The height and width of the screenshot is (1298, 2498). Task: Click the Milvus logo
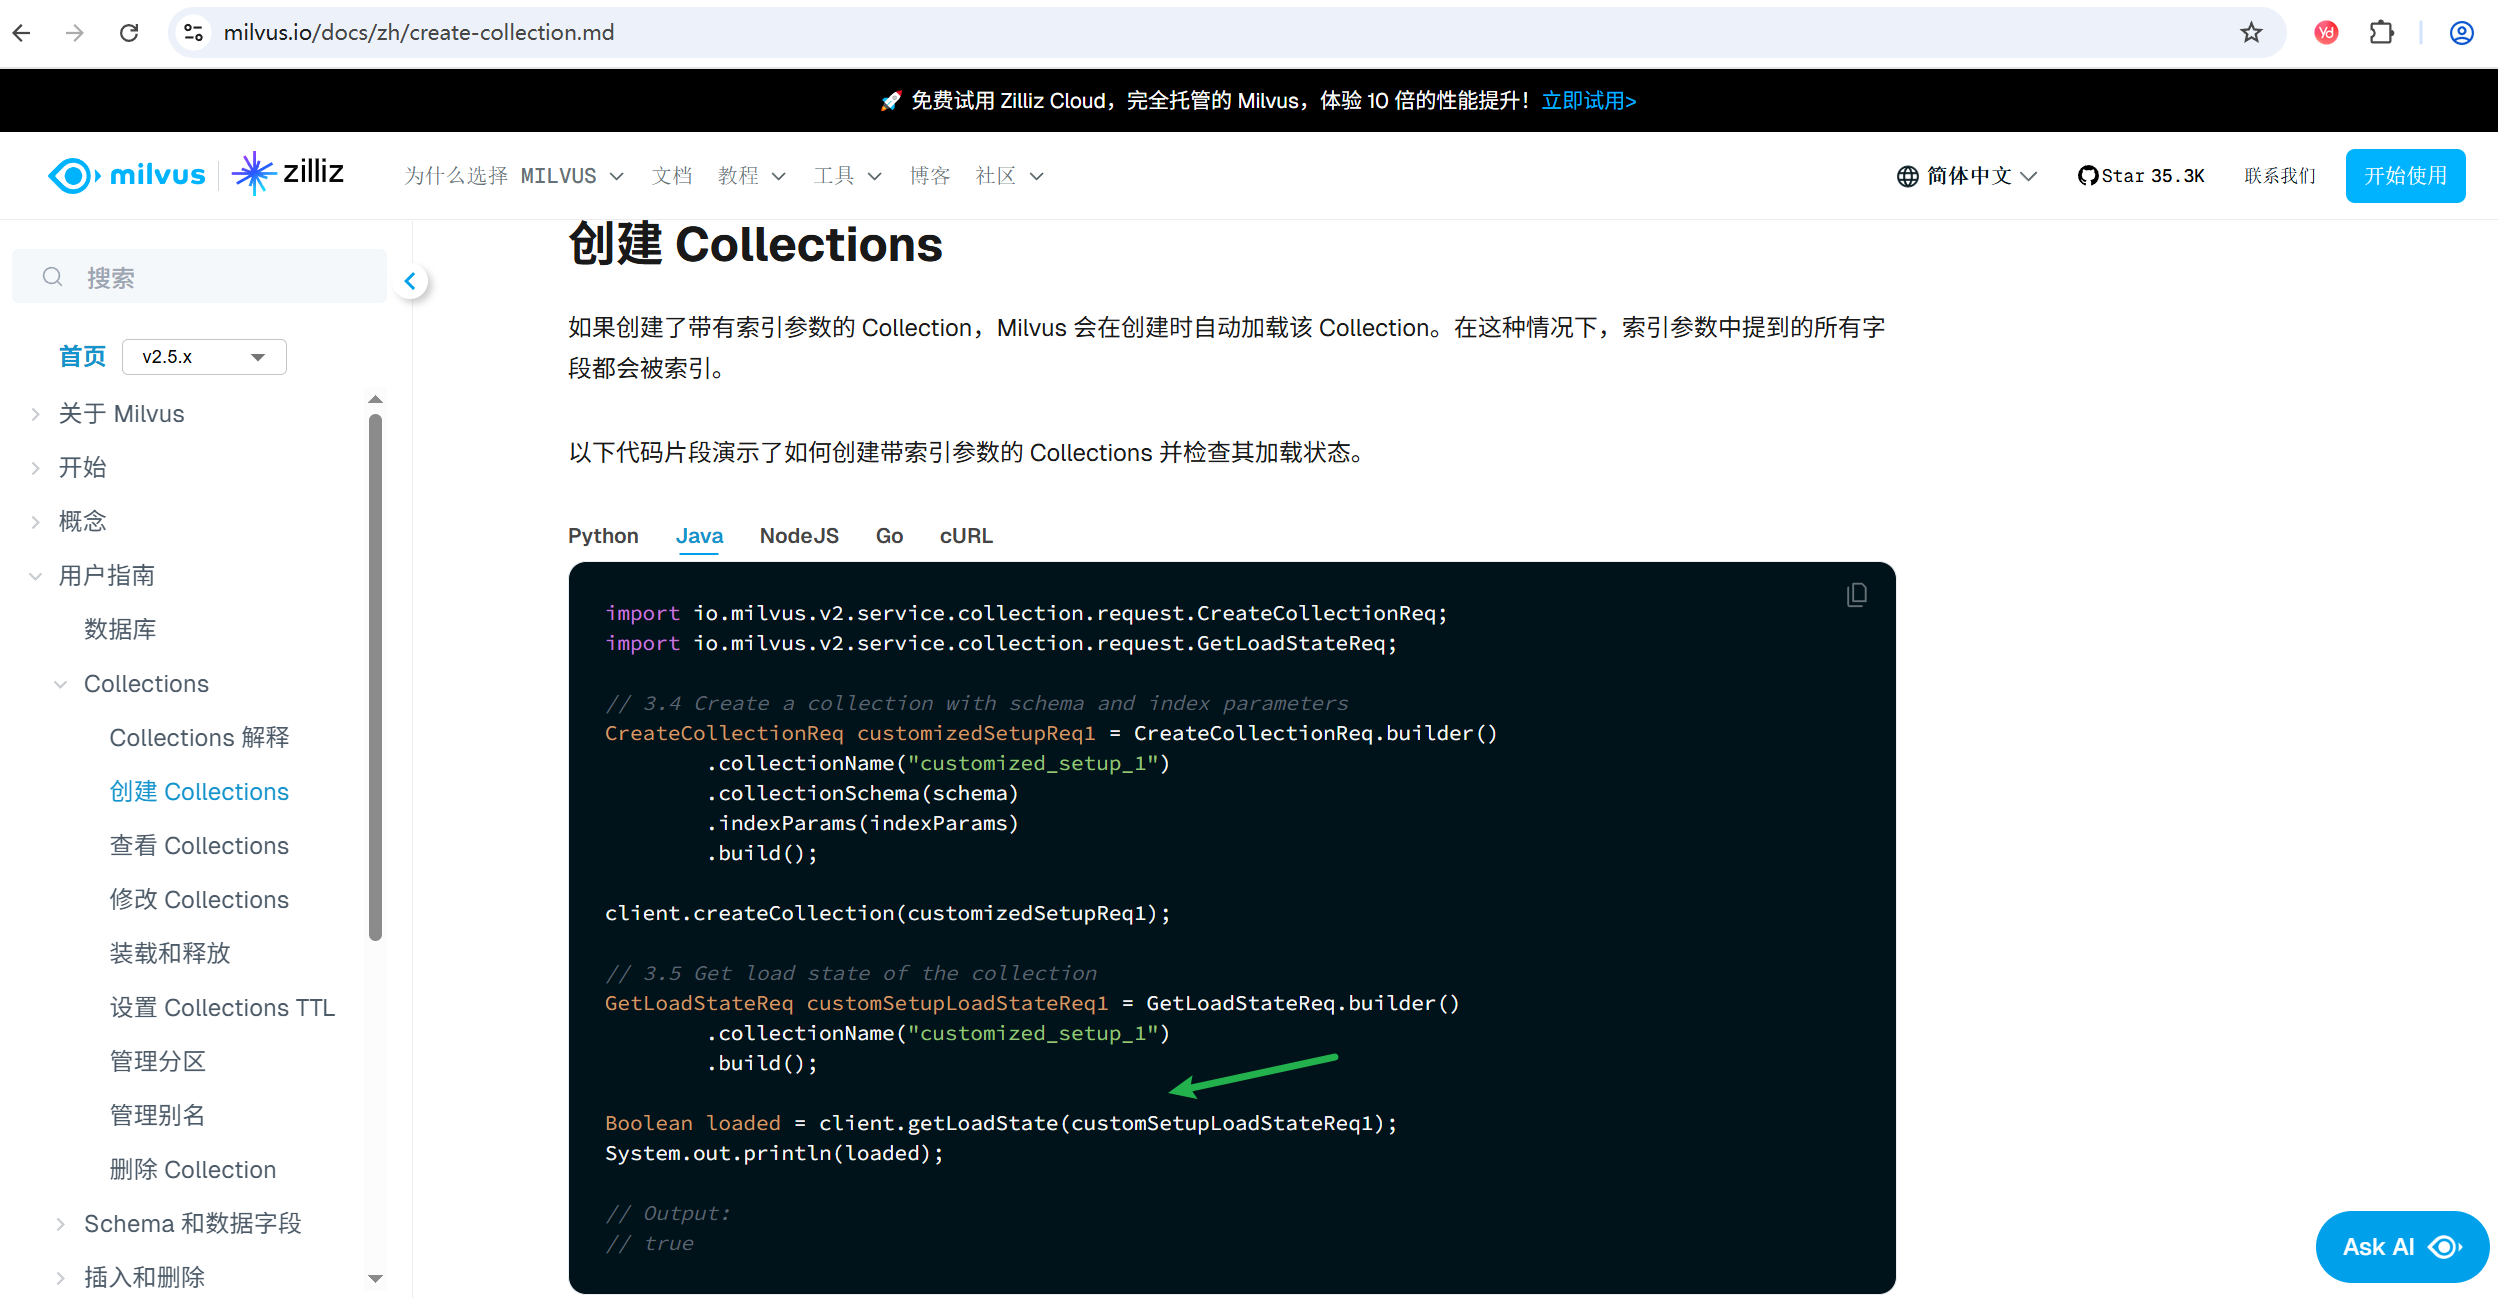(127, 175)
